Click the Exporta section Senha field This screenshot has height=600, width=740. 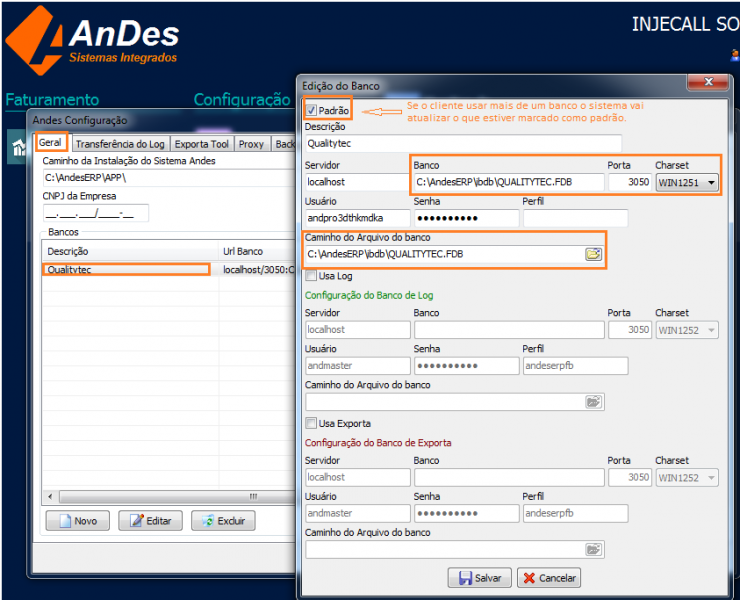click(x=467, y=513)
